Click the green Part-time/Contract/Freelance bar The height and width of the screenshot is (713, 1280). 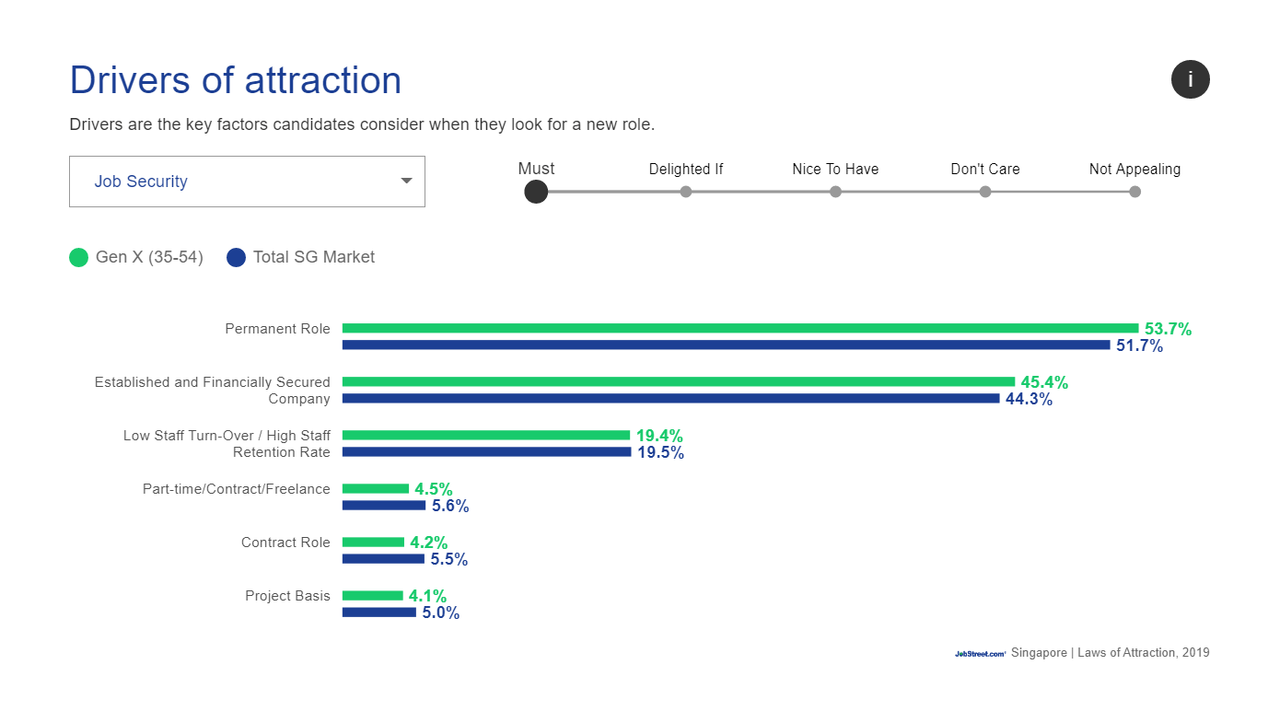(376, 488)
